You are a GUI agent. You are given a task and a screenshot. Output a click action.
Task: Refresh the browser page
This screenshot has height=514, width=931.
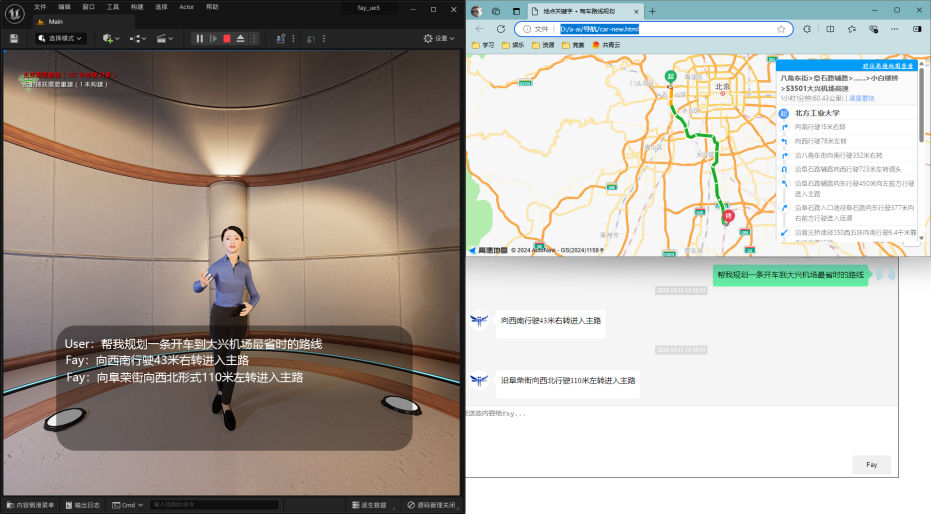(500, 29)
